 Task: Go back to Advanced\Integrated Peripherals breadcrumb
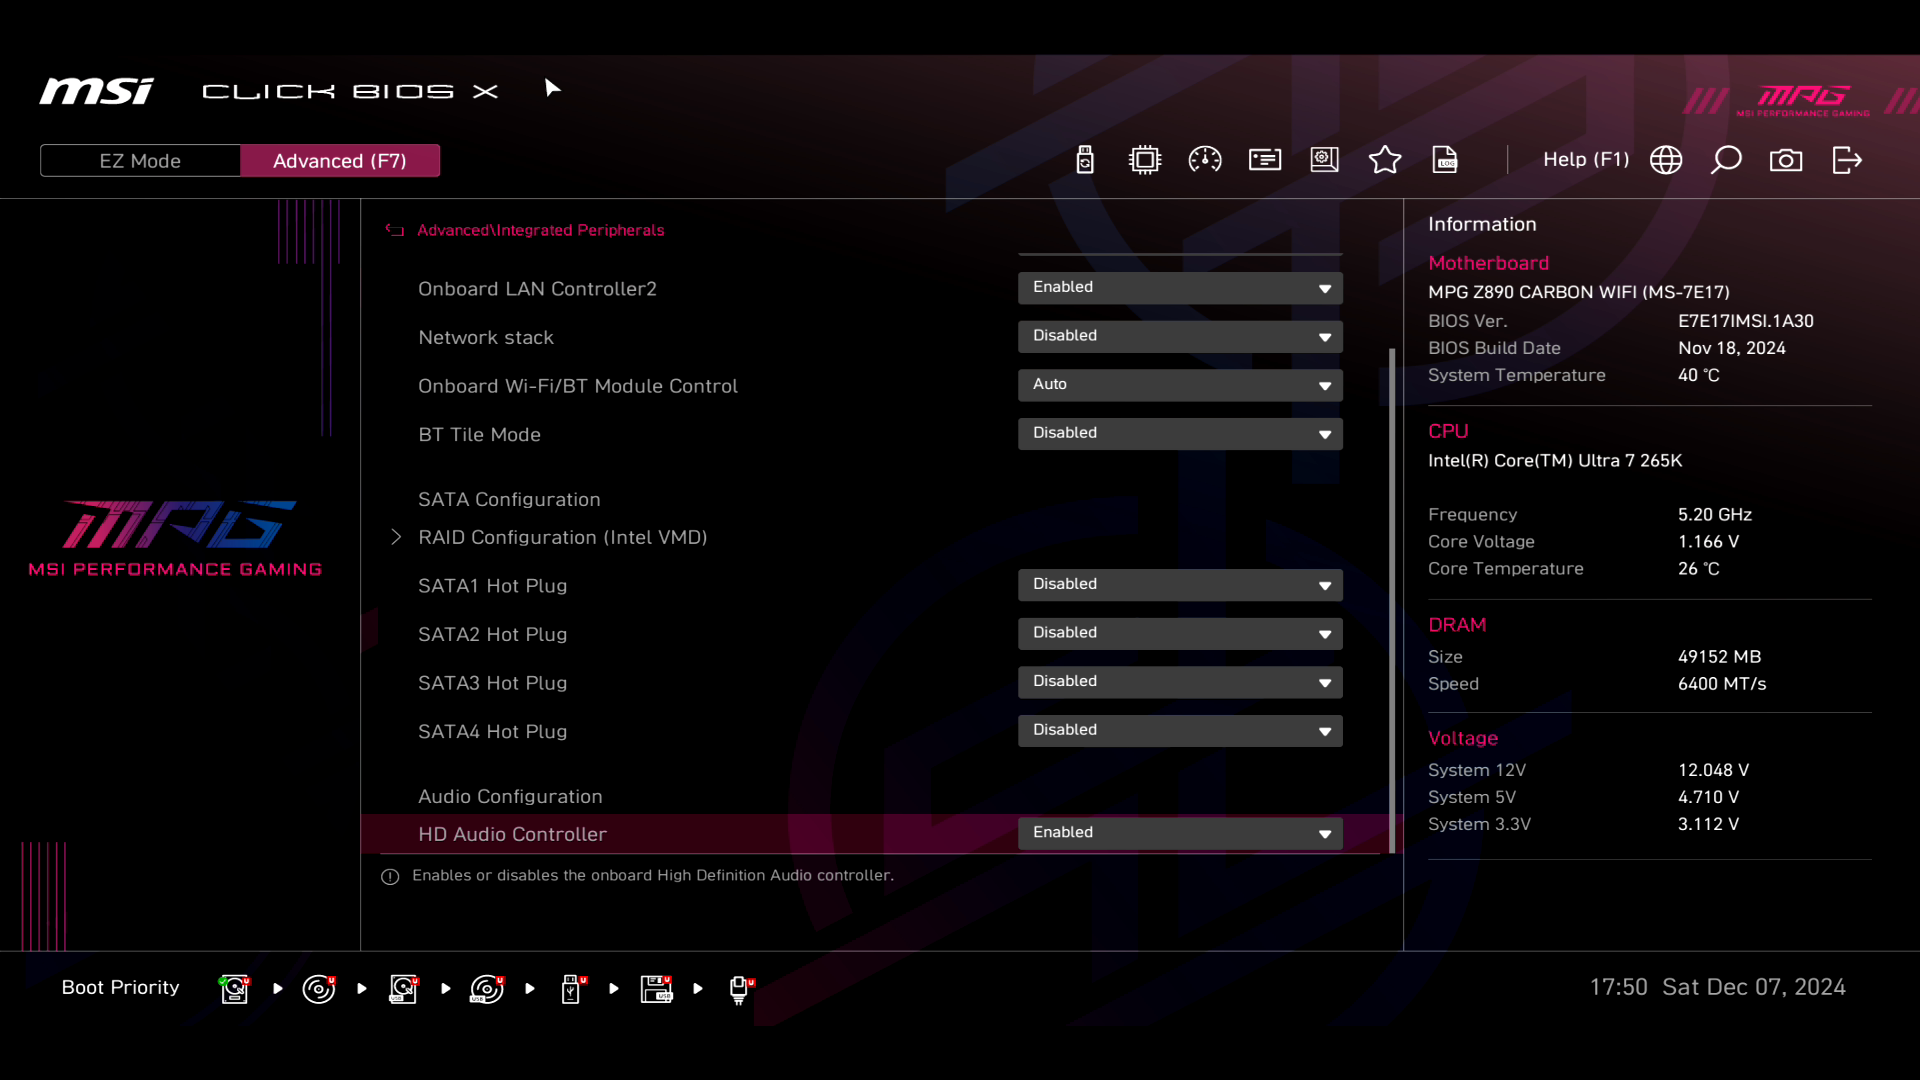[540, 230]
